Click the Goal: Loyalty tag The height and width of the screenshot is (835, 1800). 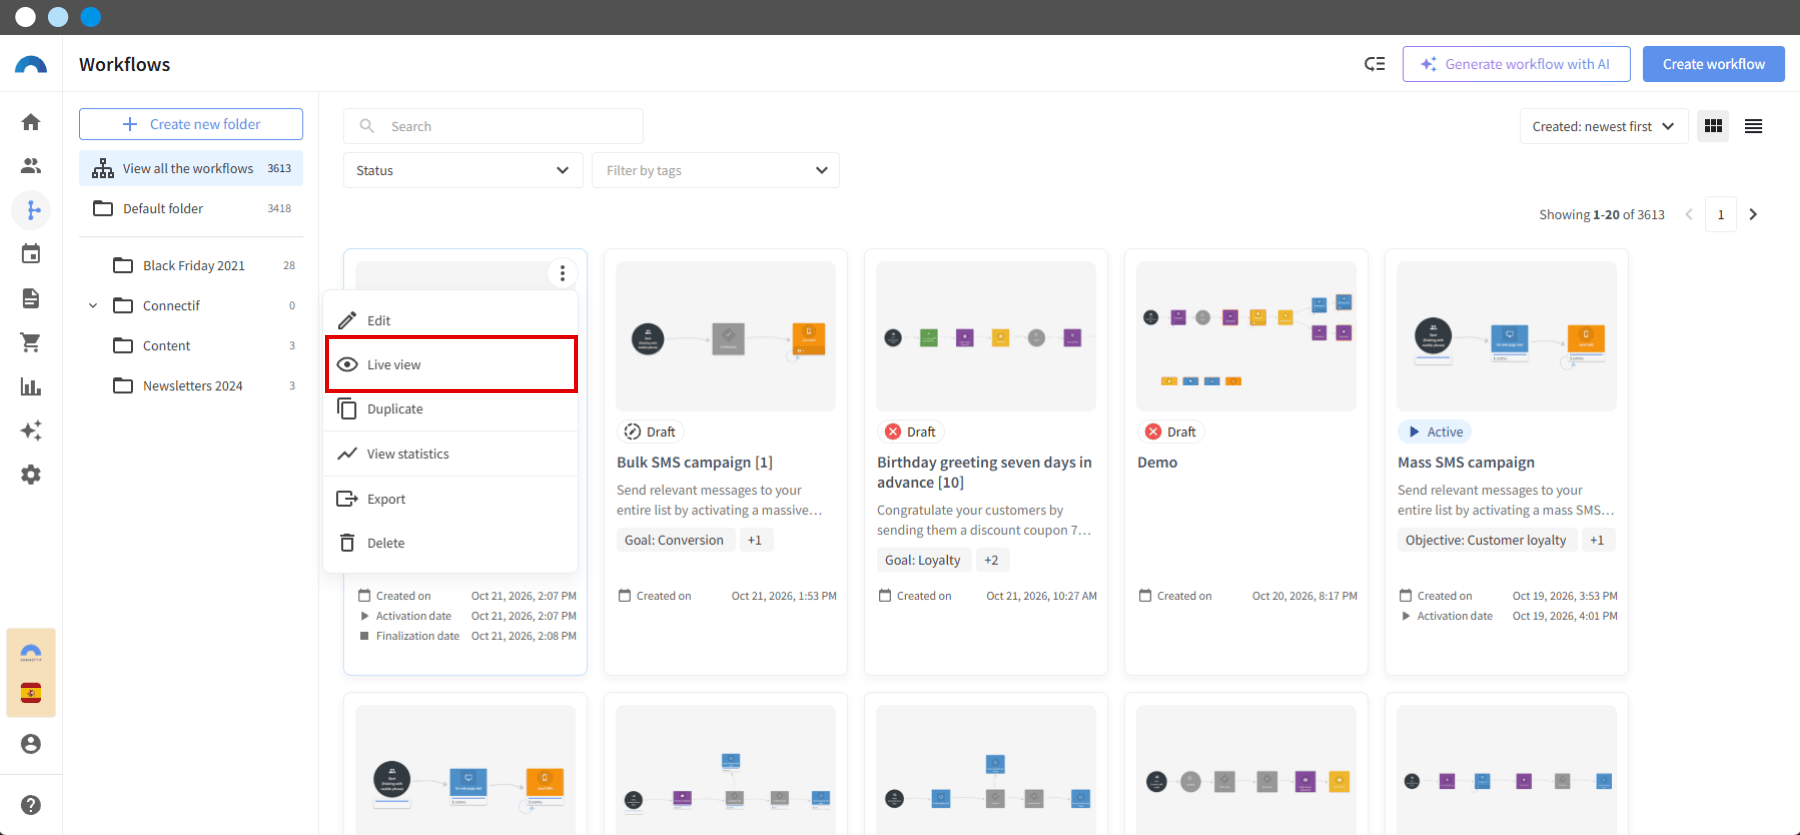pos(923,560)
